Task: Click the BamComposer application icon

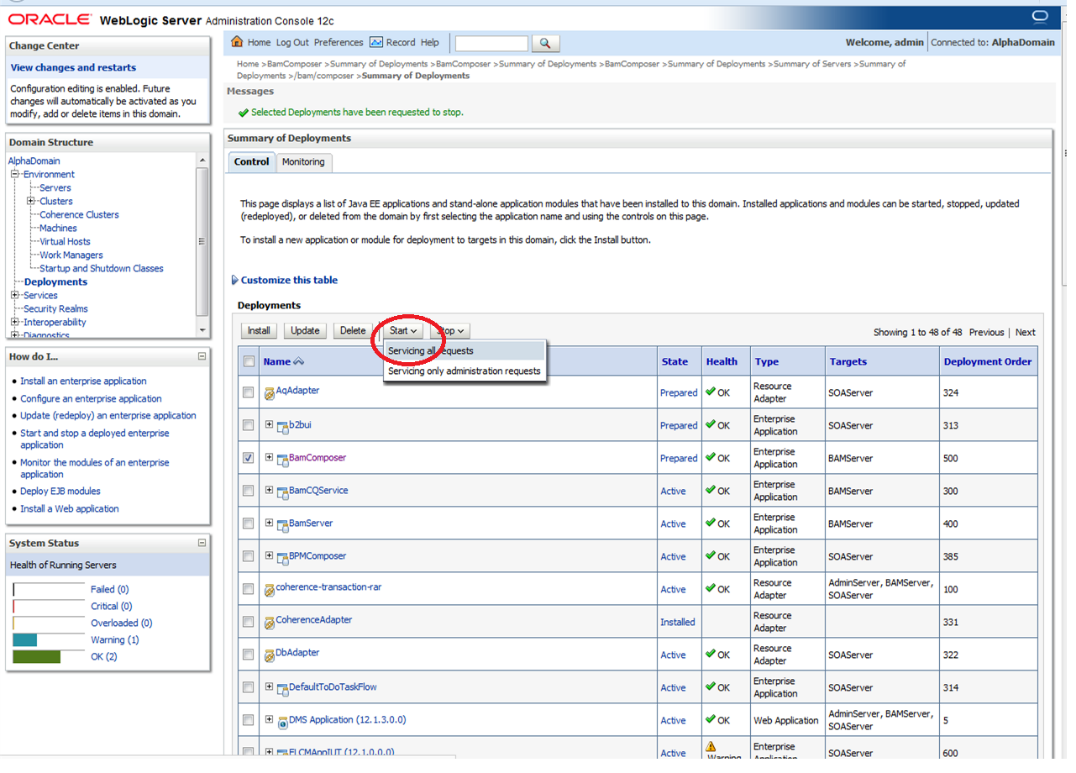Action: point(282,460)
